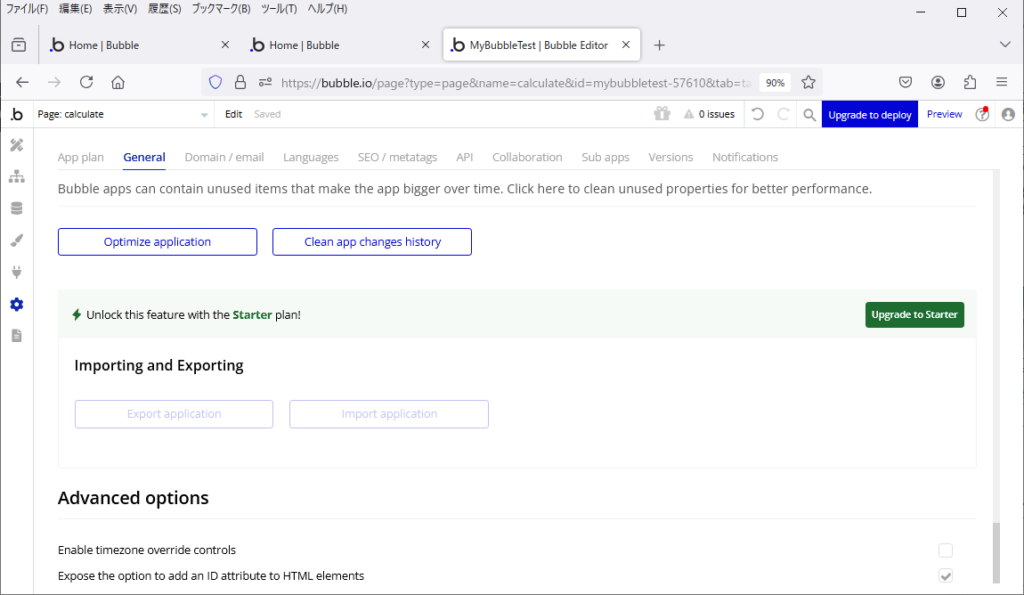The image size is (1024, 595).
Task: Open the Firefox account icon
Action: 938,82
